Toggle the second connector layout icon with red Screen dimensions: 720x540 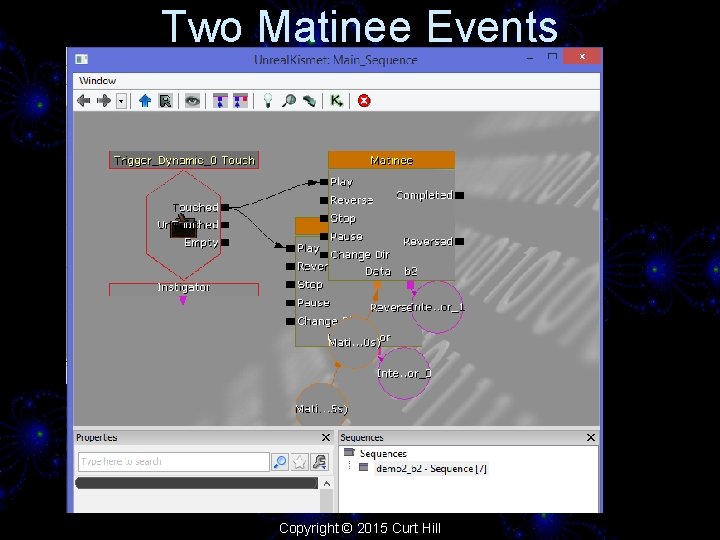coord(240,101)
